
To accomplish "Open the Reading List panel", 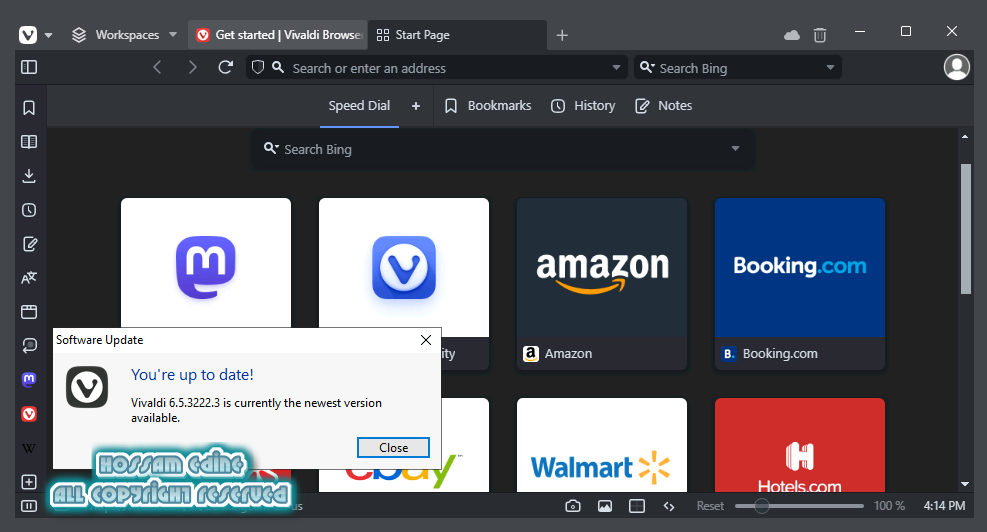I will pos(29,142).
